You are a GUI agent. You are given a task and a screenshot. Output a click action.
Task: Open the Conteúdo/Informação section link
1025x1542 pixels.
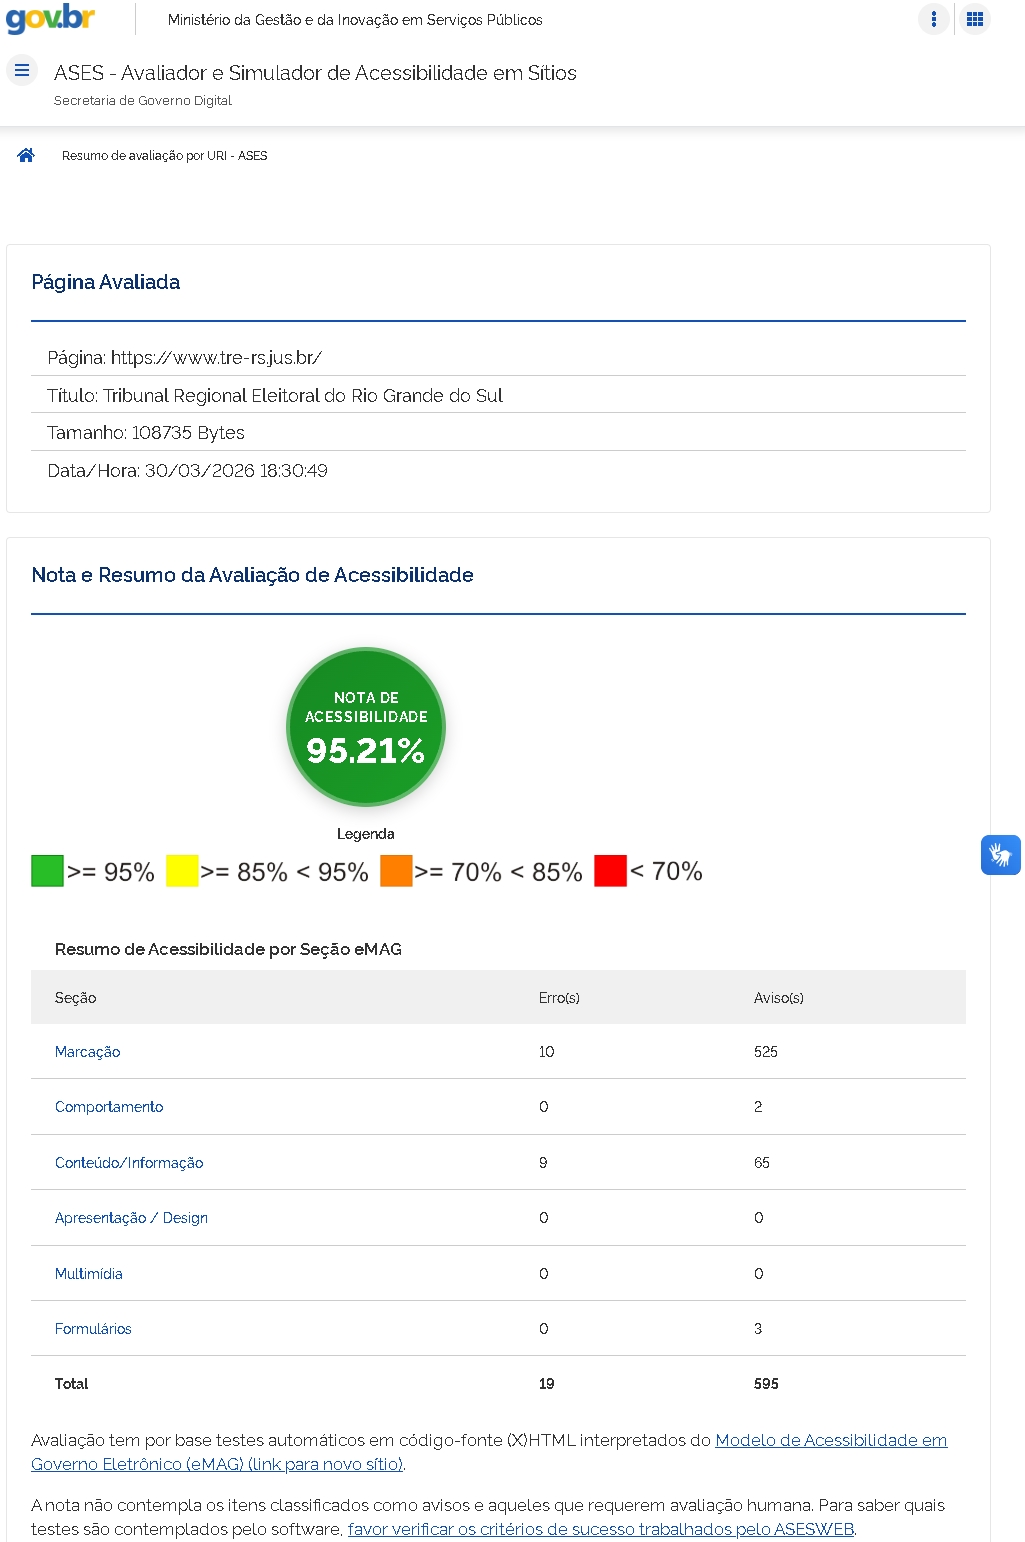(x=129, y=1163)
